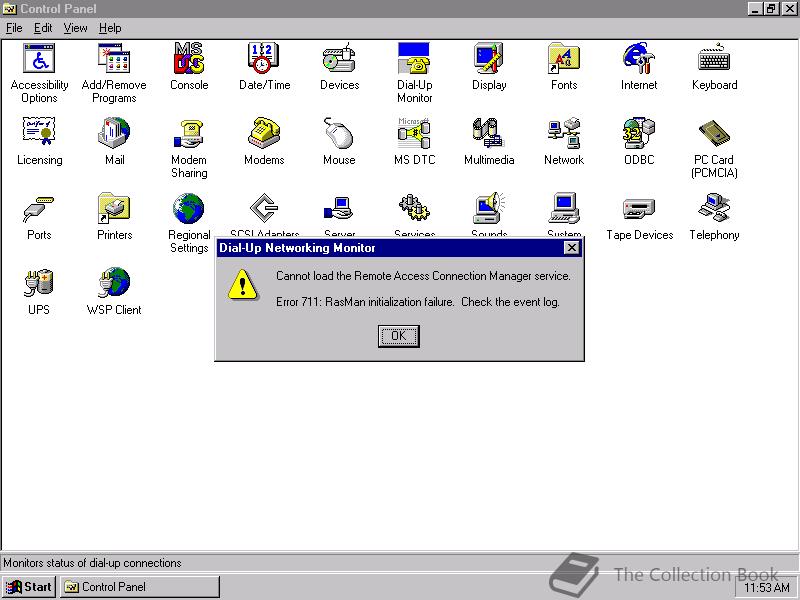Image resolution: width=800 pixels, height=600 pixels.
Task: Open the View menu
Action: [75, 28]
